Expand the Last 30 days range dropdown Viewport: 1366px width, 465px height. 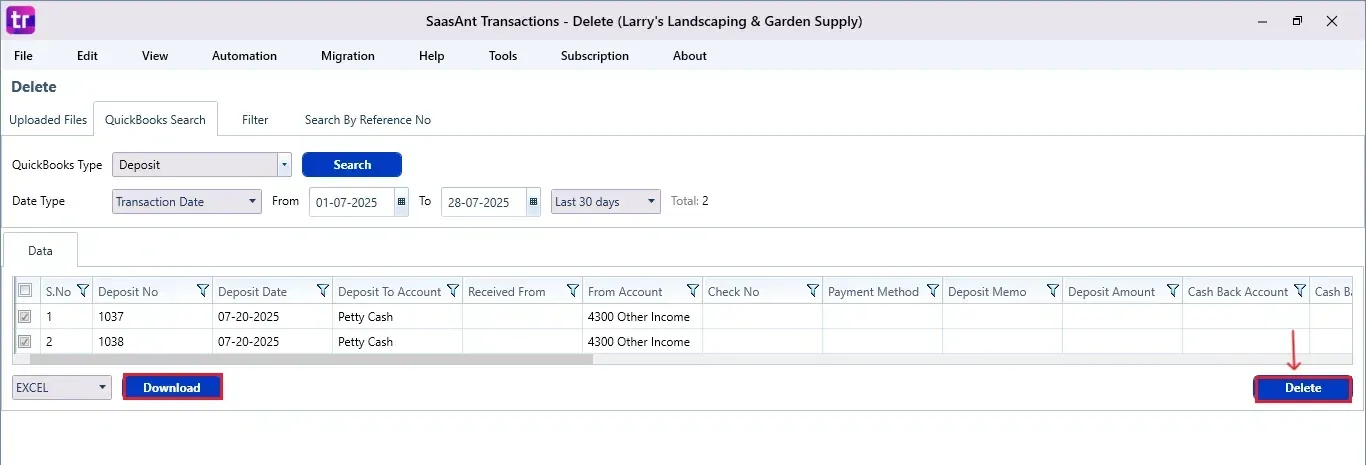652,202
